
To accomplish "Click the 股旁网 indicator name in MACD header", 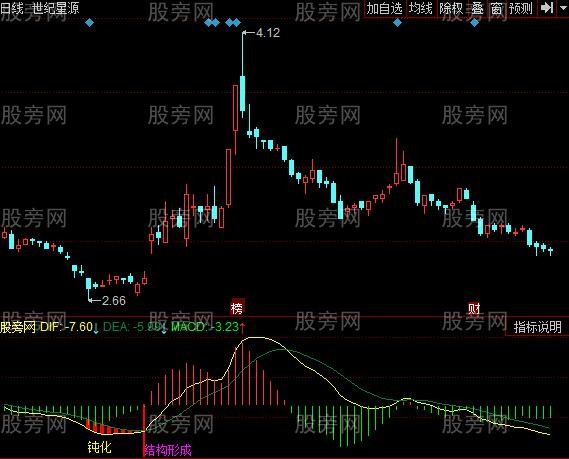I will coord(18,327).
